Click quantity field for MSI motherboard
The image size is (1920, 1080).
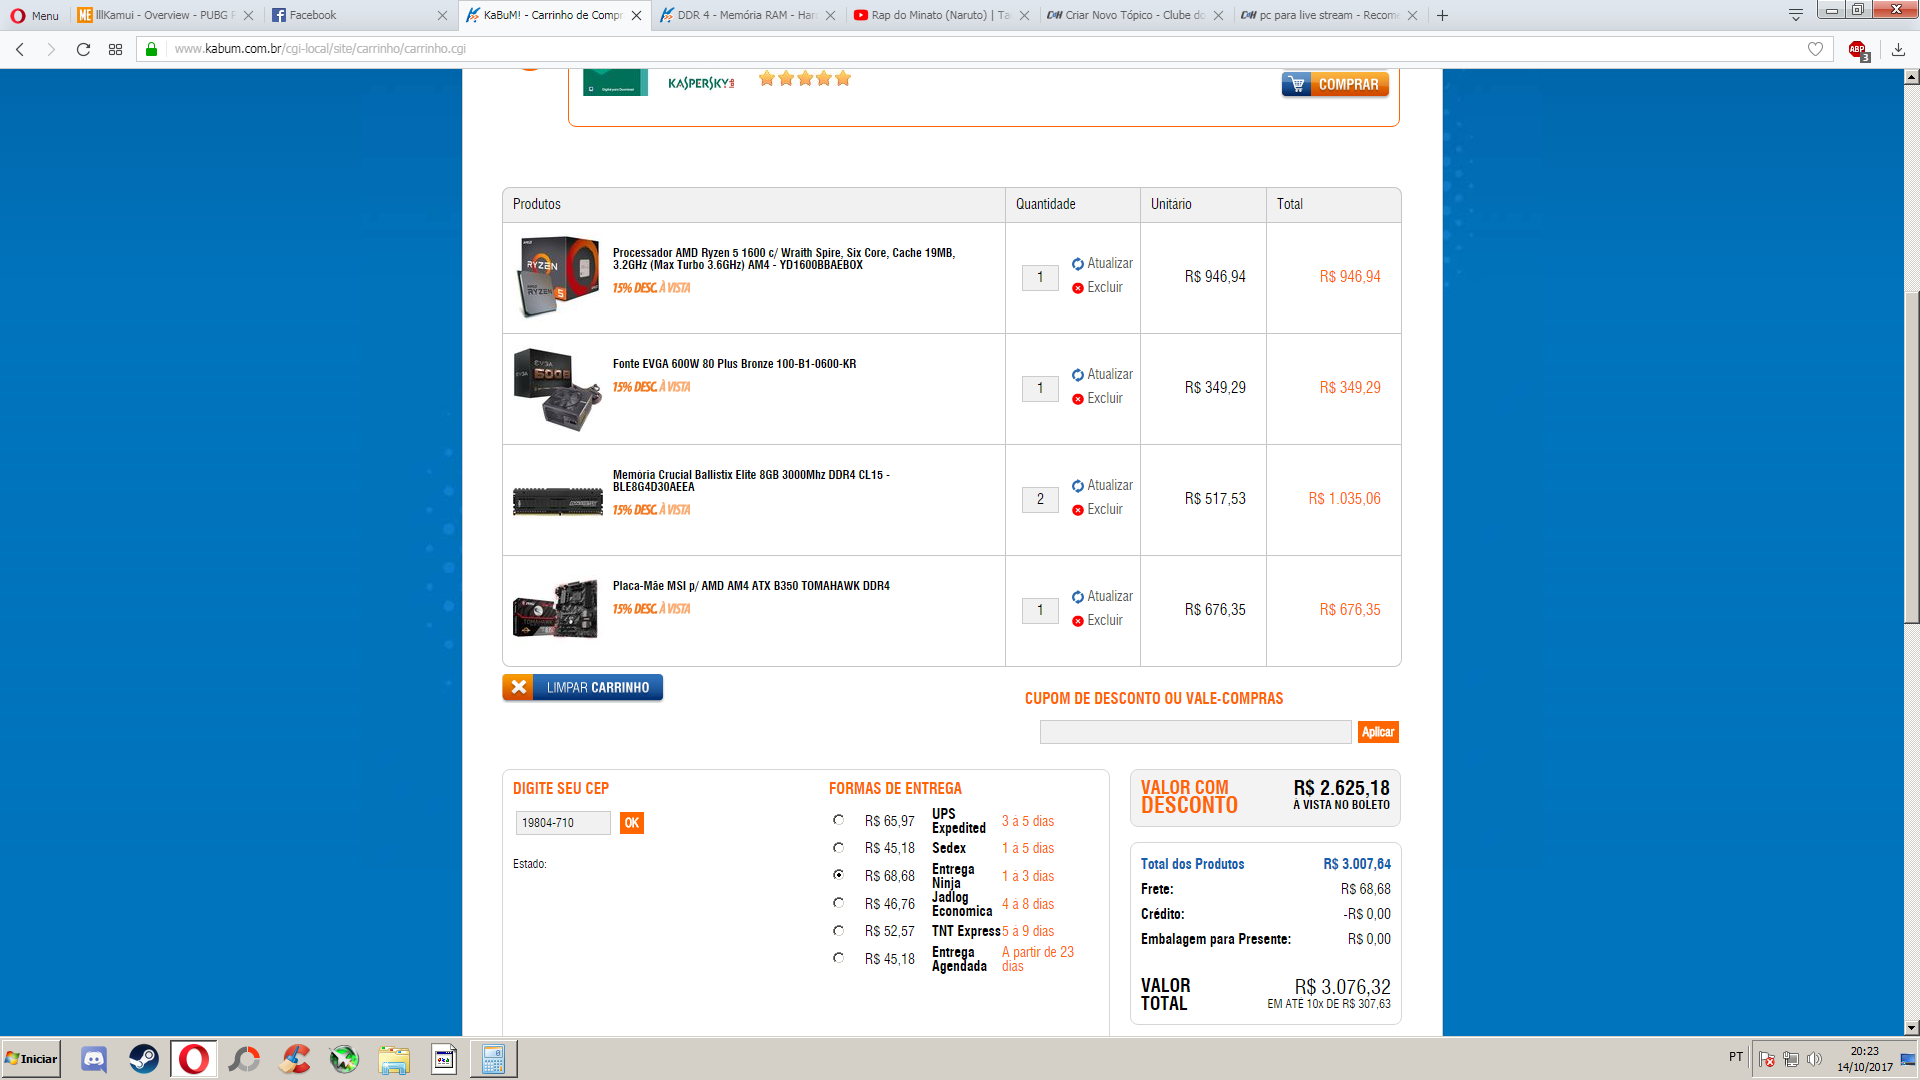[1040, 611]
